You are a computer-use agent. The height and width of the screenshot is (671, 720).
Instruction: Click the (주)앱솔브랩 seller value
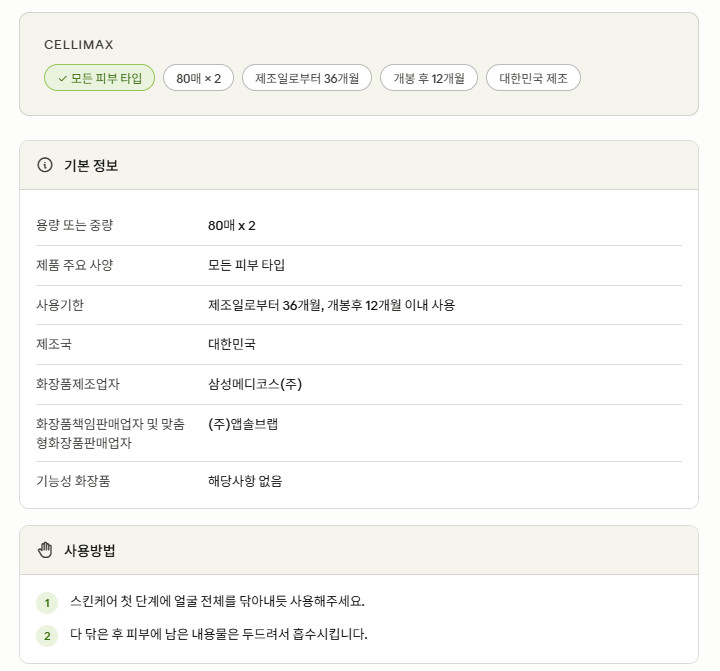click(x=243, y=423)
